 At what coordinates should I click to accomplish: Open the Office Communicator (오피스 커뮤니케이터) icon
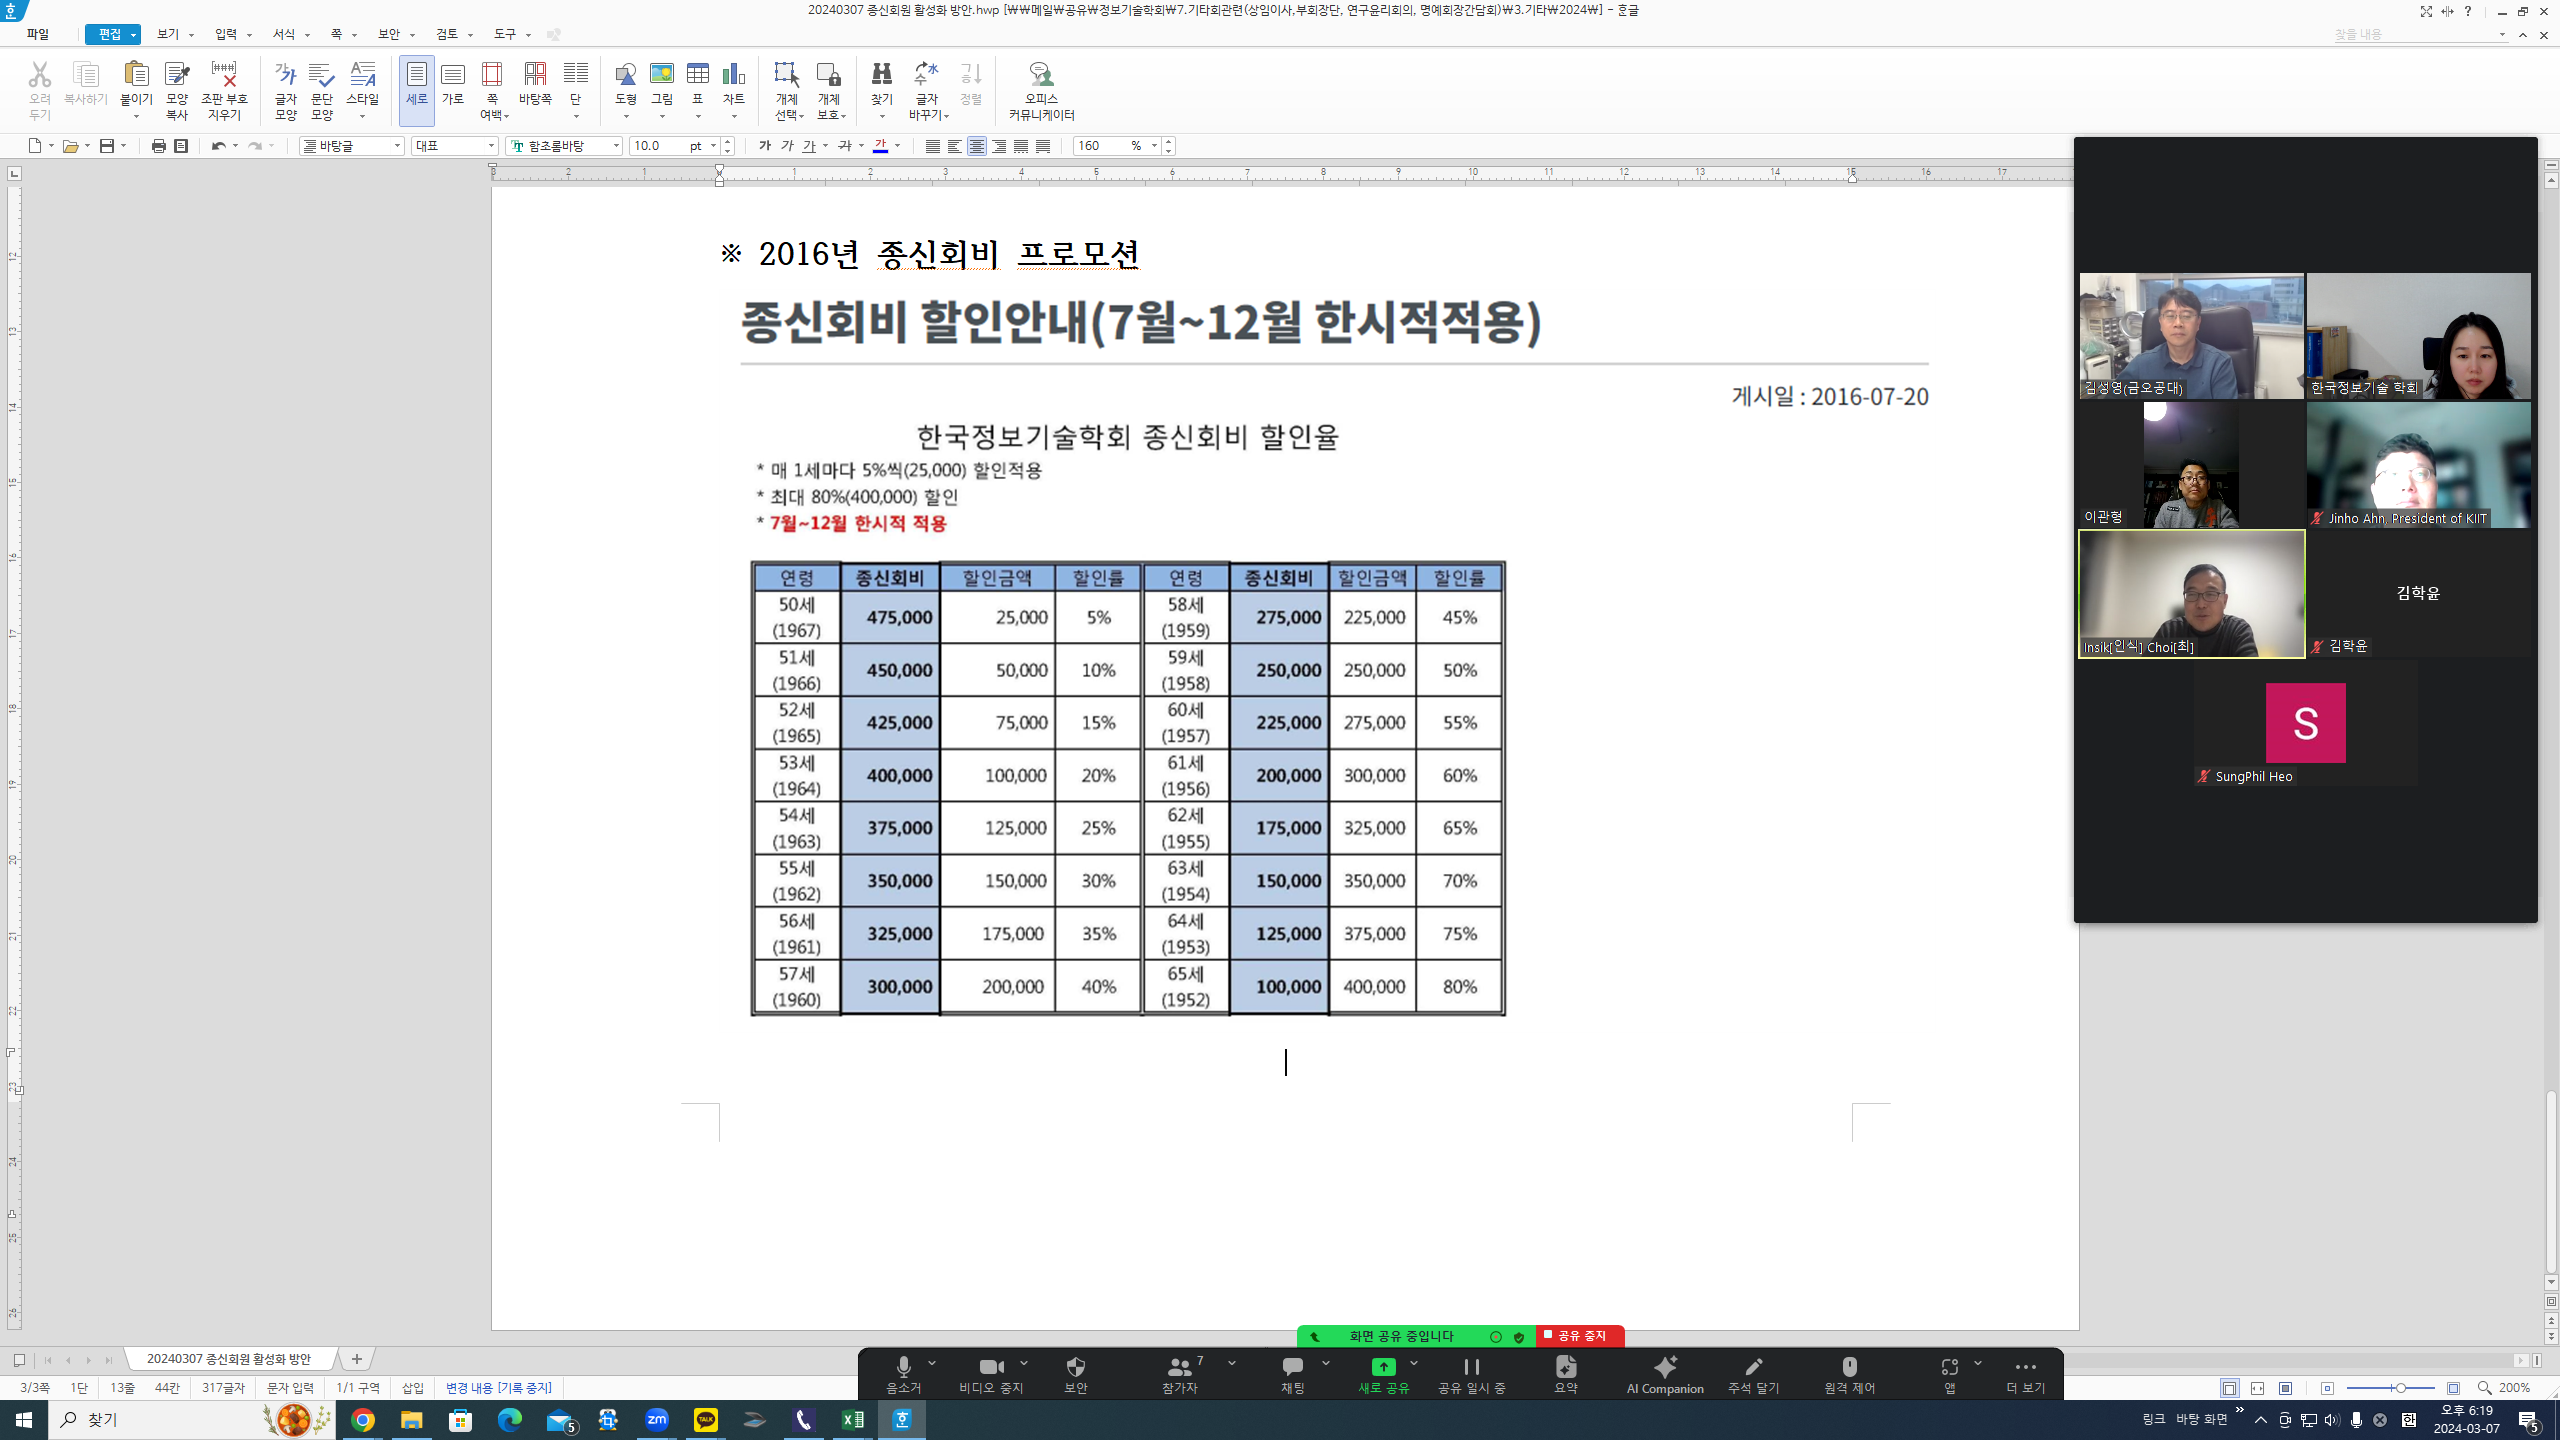click(1041, 74)
